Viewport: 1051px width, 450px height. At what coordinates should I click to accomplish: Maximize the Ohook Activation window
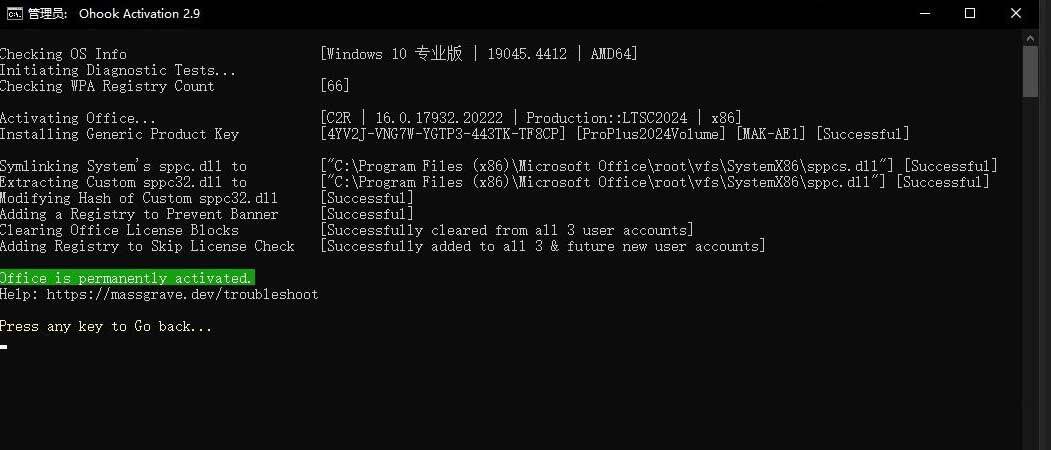pyautogui.click(x=970, y=13)
